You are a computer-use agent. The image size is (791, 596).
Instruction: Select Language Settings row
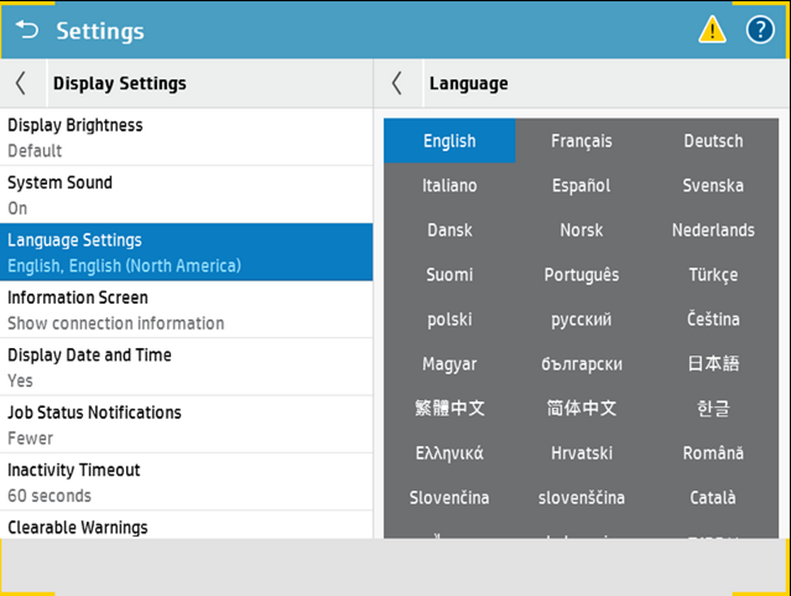point(186,252)
